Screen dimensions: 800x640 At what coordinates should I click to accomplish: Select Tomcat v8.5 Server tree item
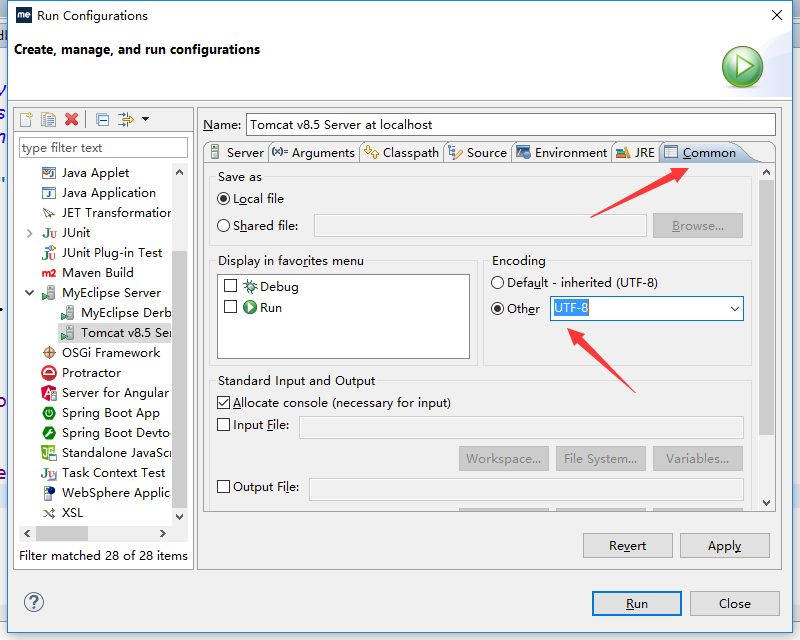tap(115, 333)
